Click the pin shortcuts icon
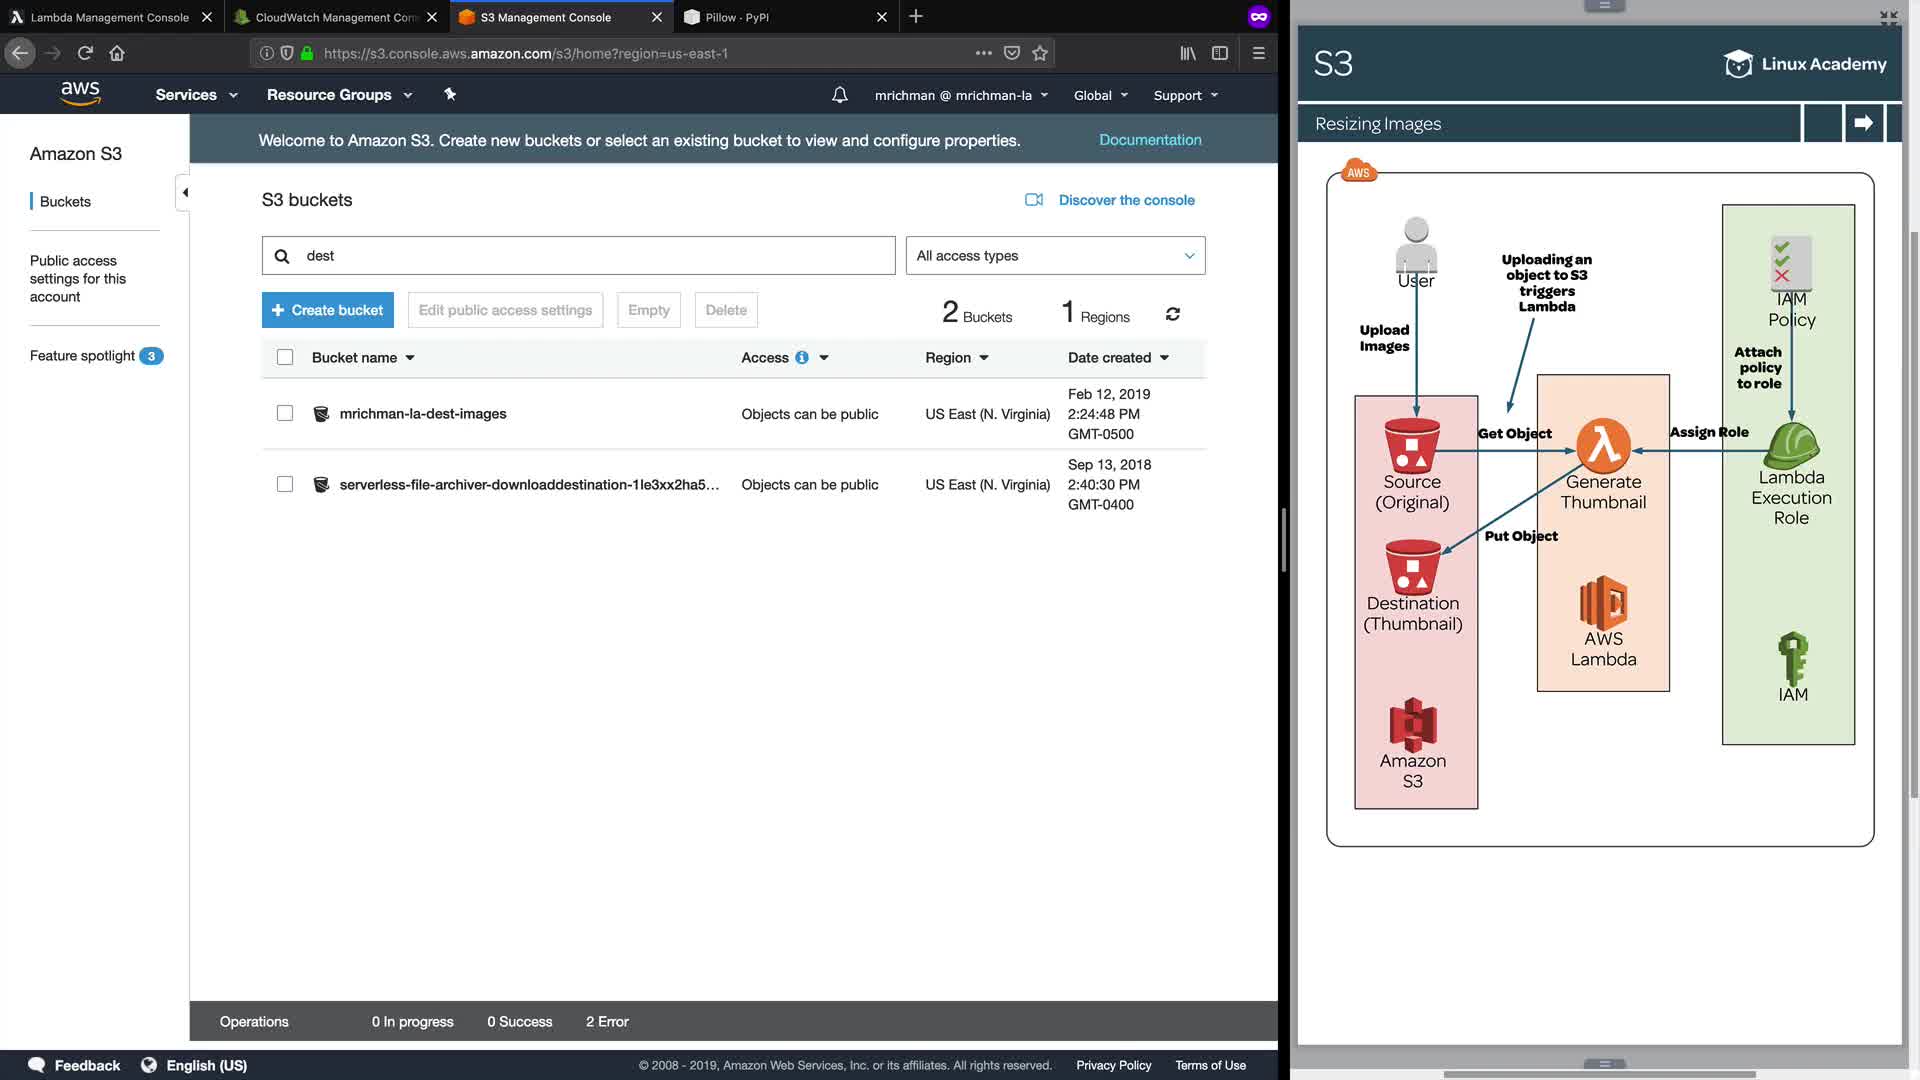The image size is (1920, 1080). point(450,94)
